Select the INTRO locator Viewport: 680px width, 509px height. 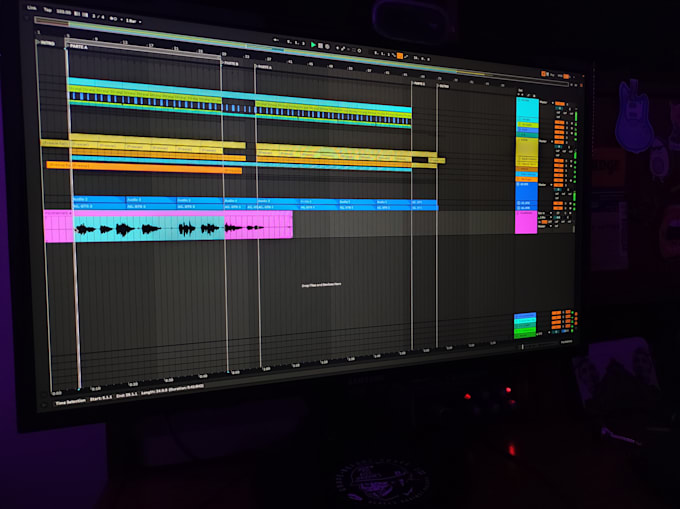[x=46, y=43]
